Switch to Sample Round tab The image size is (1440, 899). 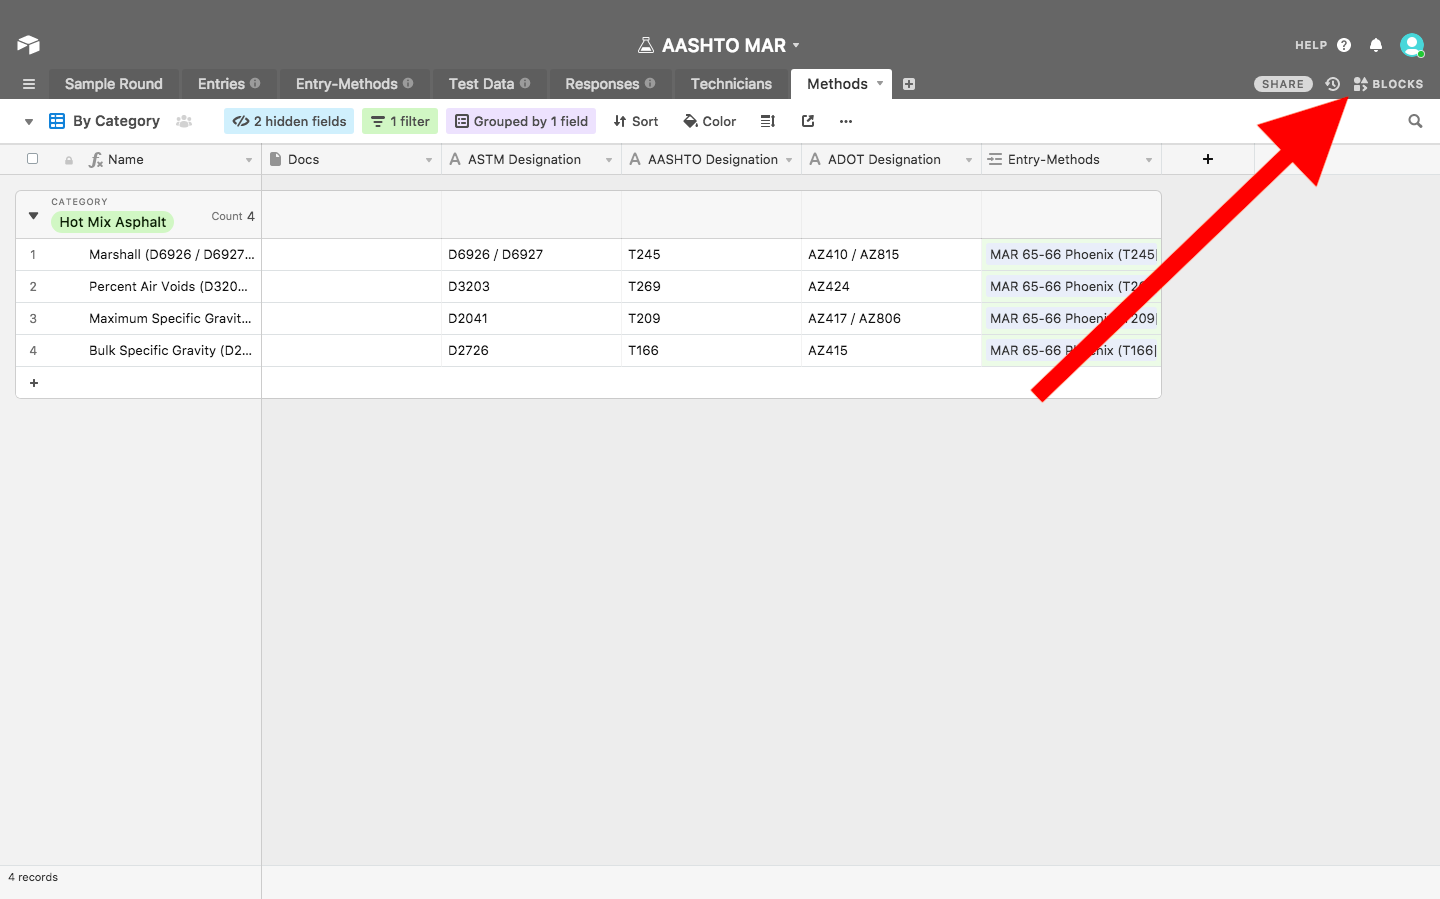(114, 84)
